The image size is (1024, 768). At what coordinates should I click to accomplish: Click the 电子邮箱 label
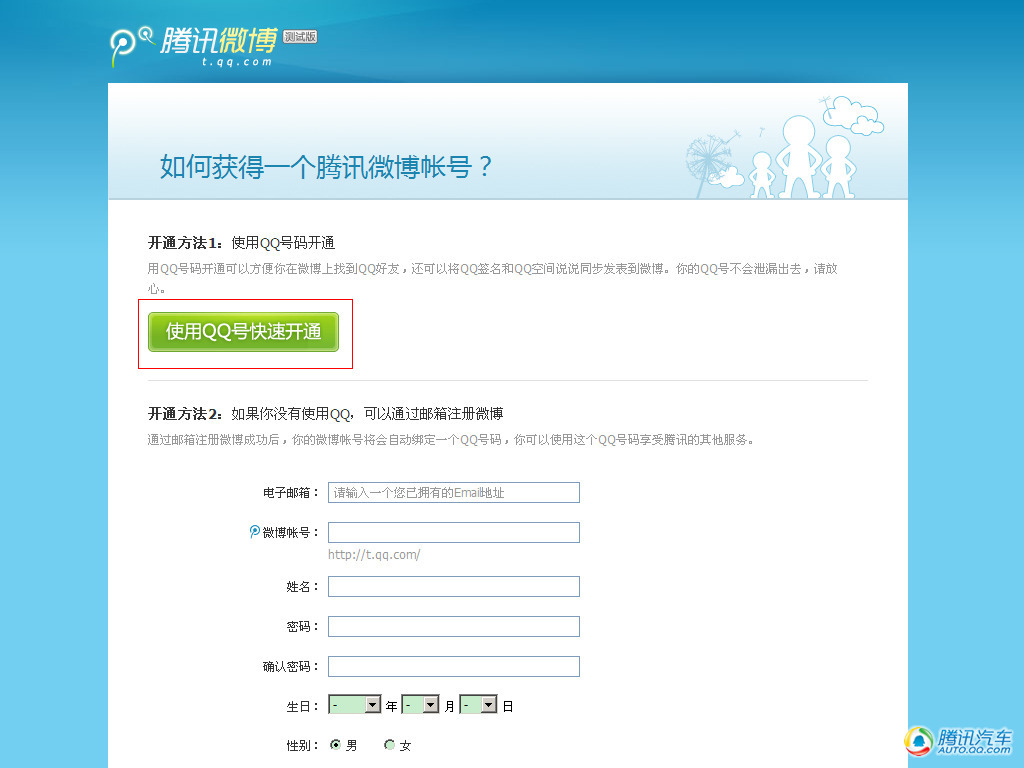[x=290, y=493]
